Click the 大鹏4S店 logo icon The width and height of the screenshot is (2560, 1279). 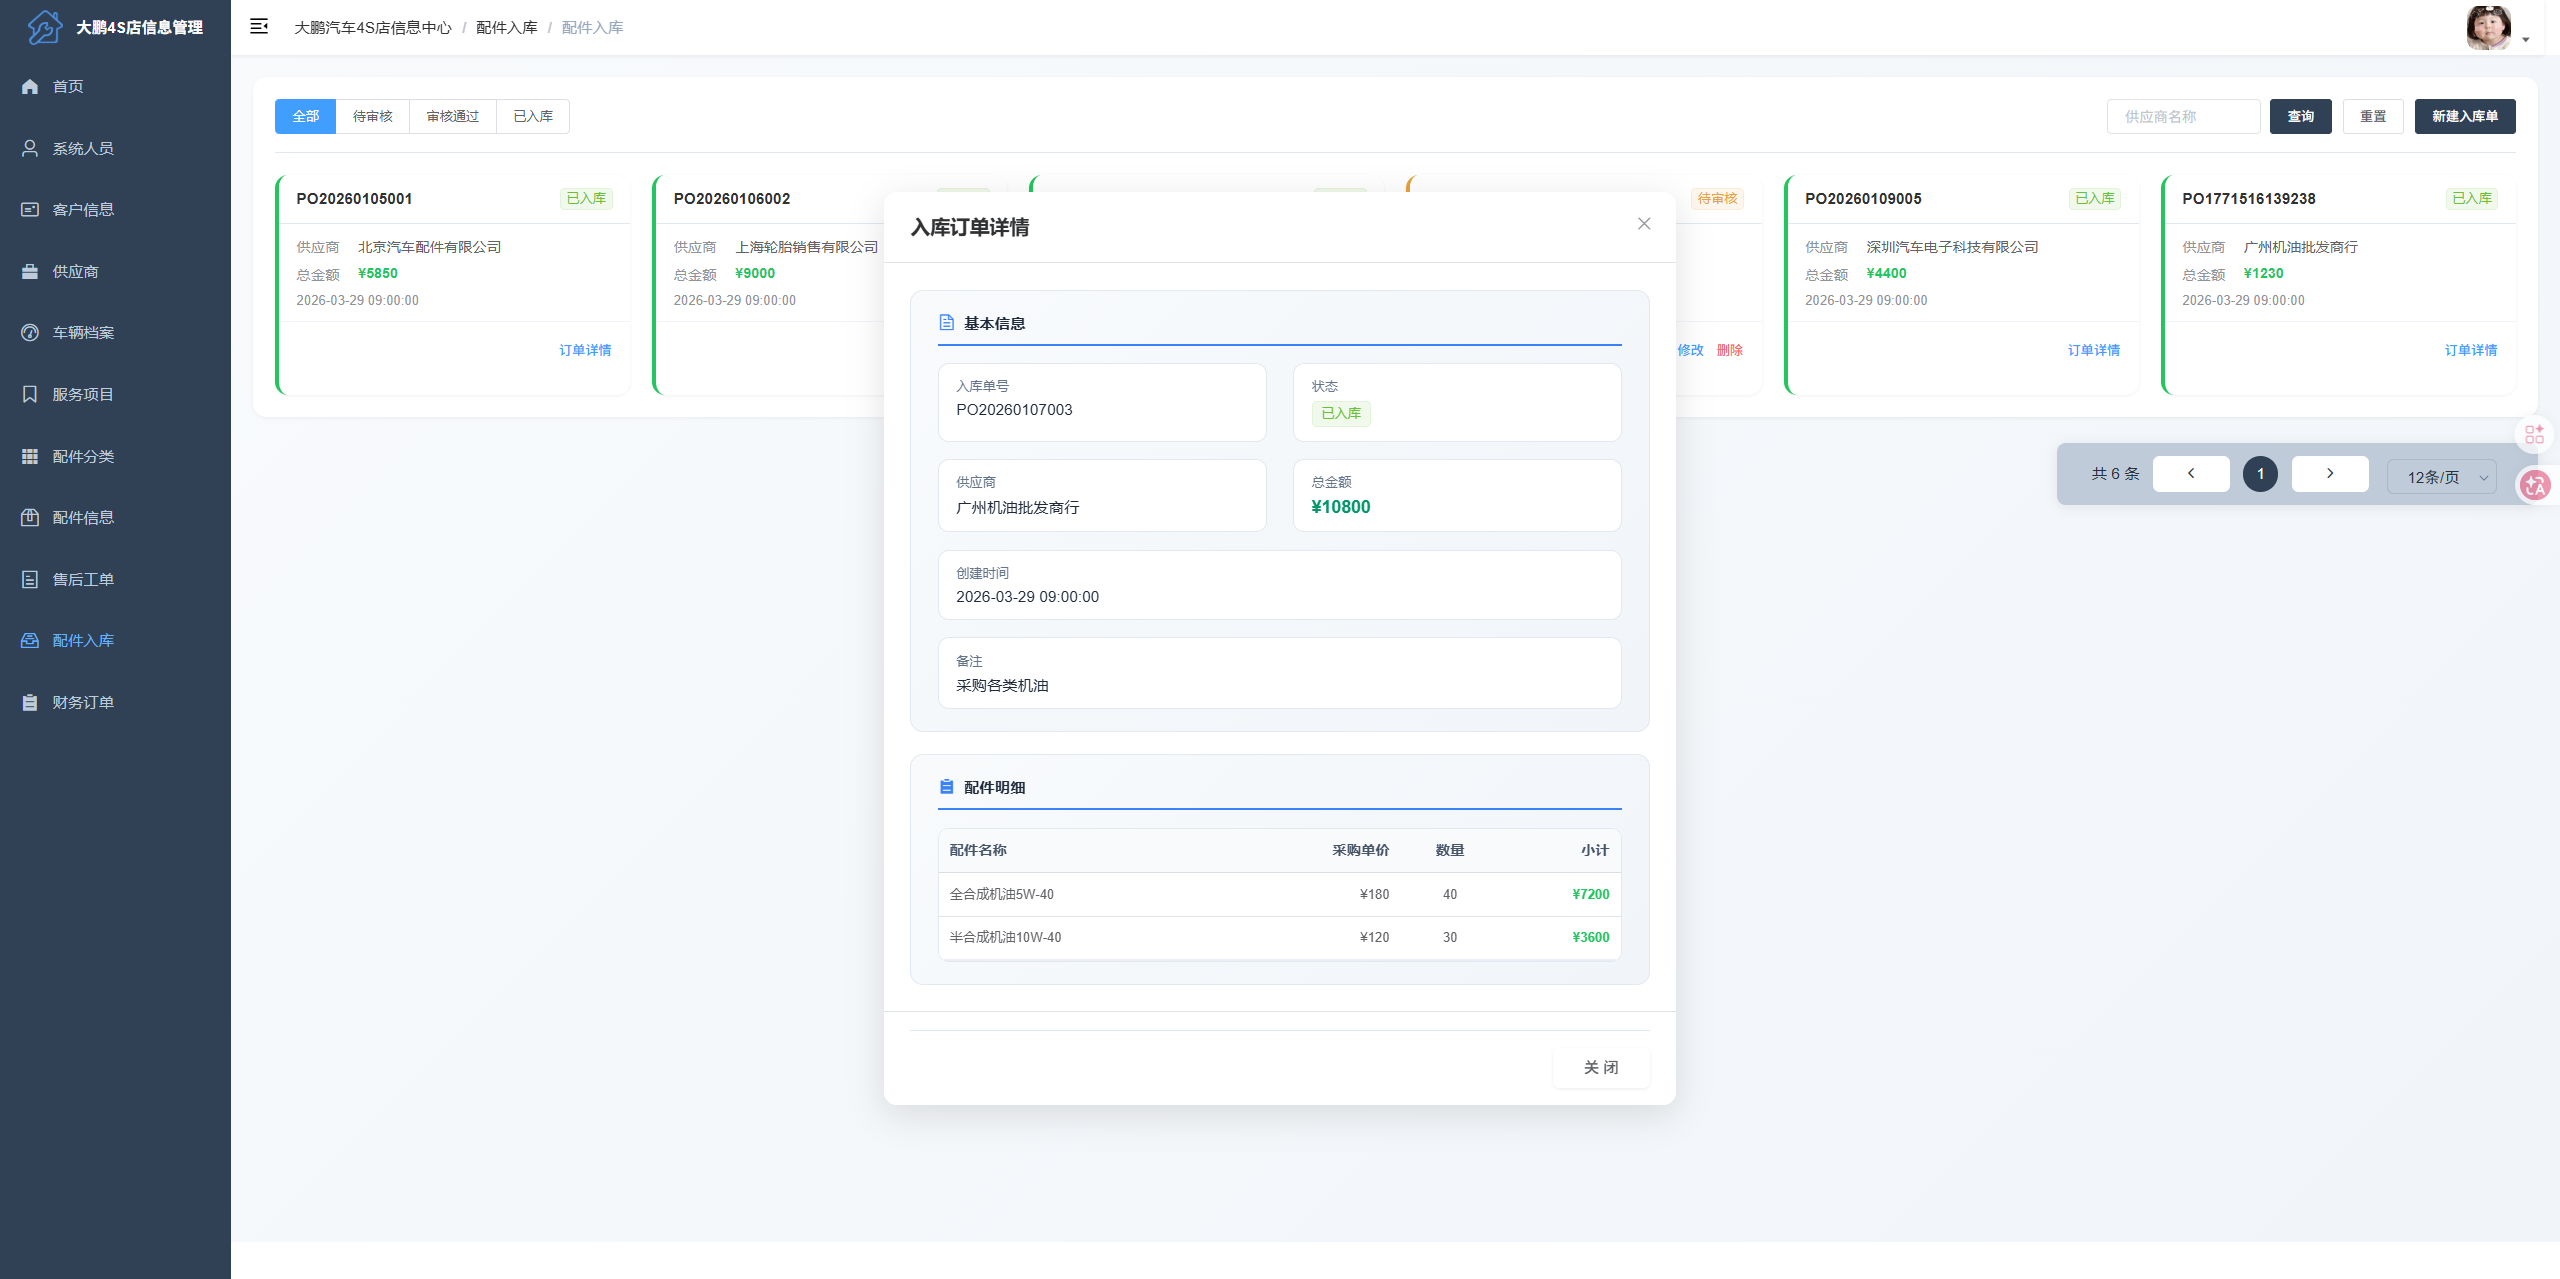pos(44,27)
